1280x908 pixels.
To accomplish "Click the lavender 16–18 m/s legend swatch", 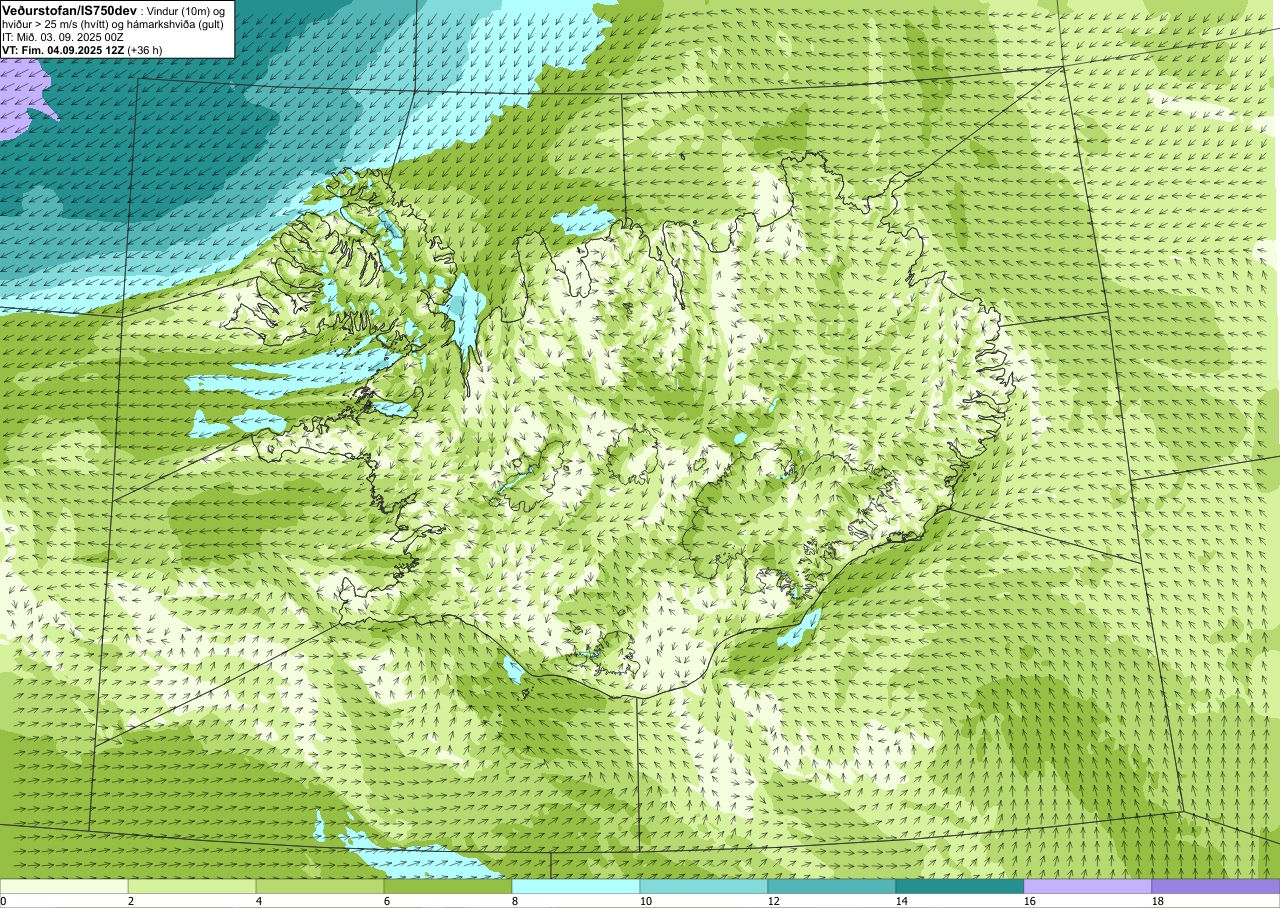I will (1088, 886).
